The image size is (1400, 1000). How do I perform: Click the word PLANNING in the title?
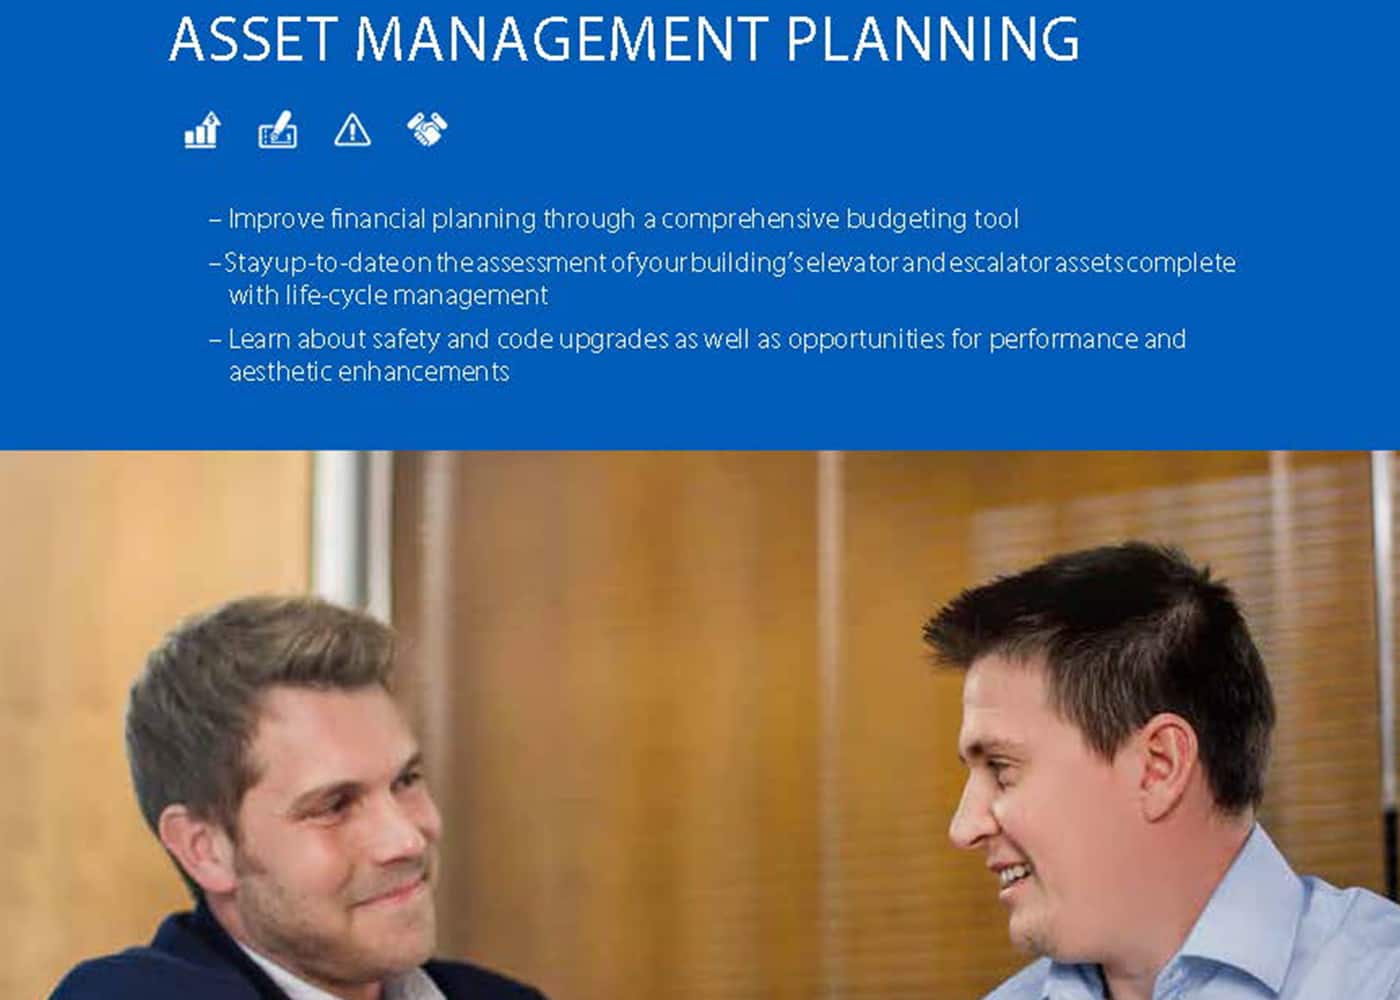932,39
